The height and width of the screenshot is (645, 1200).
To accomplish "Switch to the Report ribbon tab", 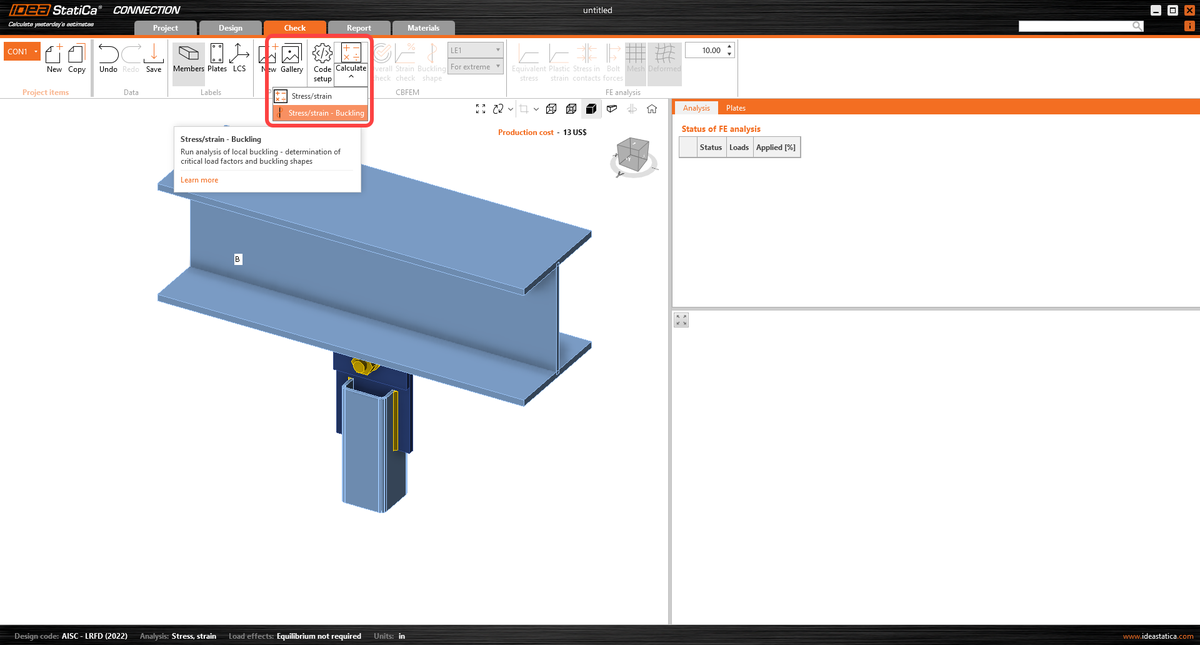I will tap(359, 27).
